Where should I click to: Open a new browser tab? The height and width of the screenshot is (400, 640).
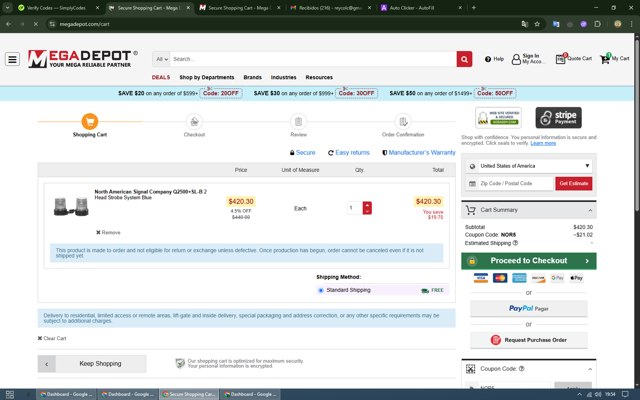tap(473, 7)
